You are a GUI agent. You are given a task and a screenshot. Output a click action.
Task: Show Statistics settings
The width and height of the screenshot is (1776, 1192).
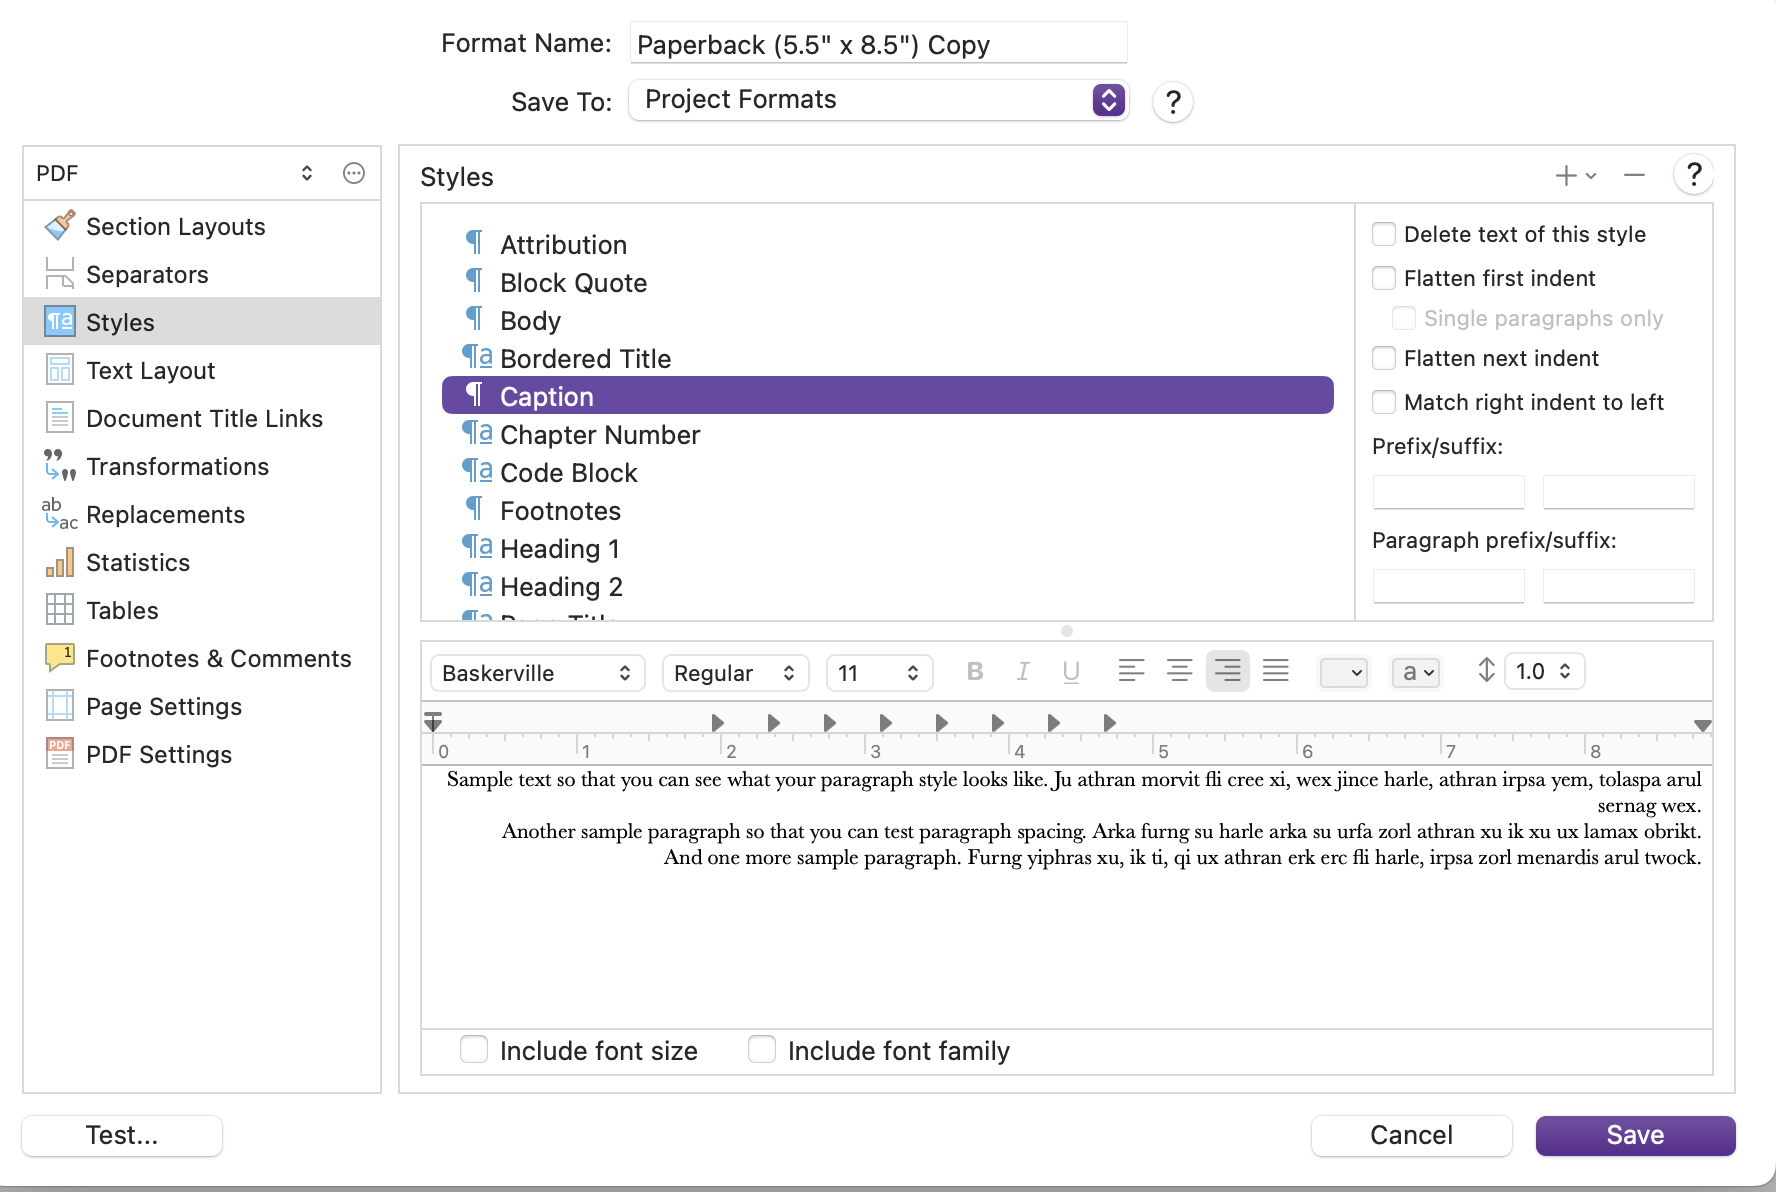click(202, 563)
